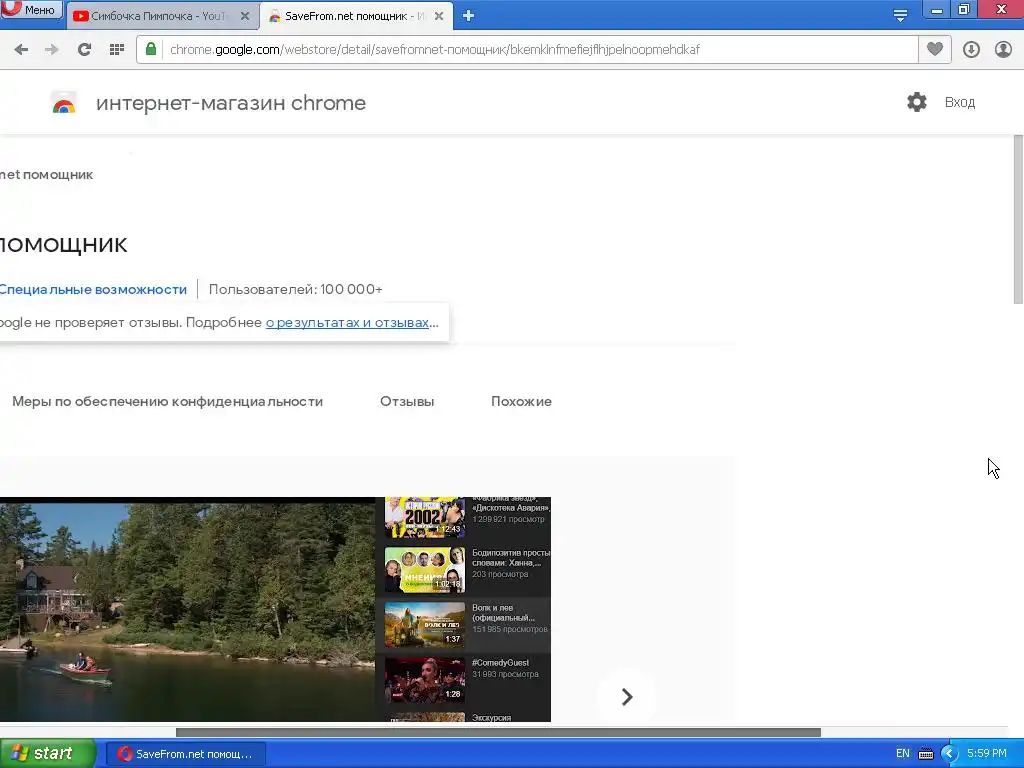Go forward with the forward arrow

(52, 50)
